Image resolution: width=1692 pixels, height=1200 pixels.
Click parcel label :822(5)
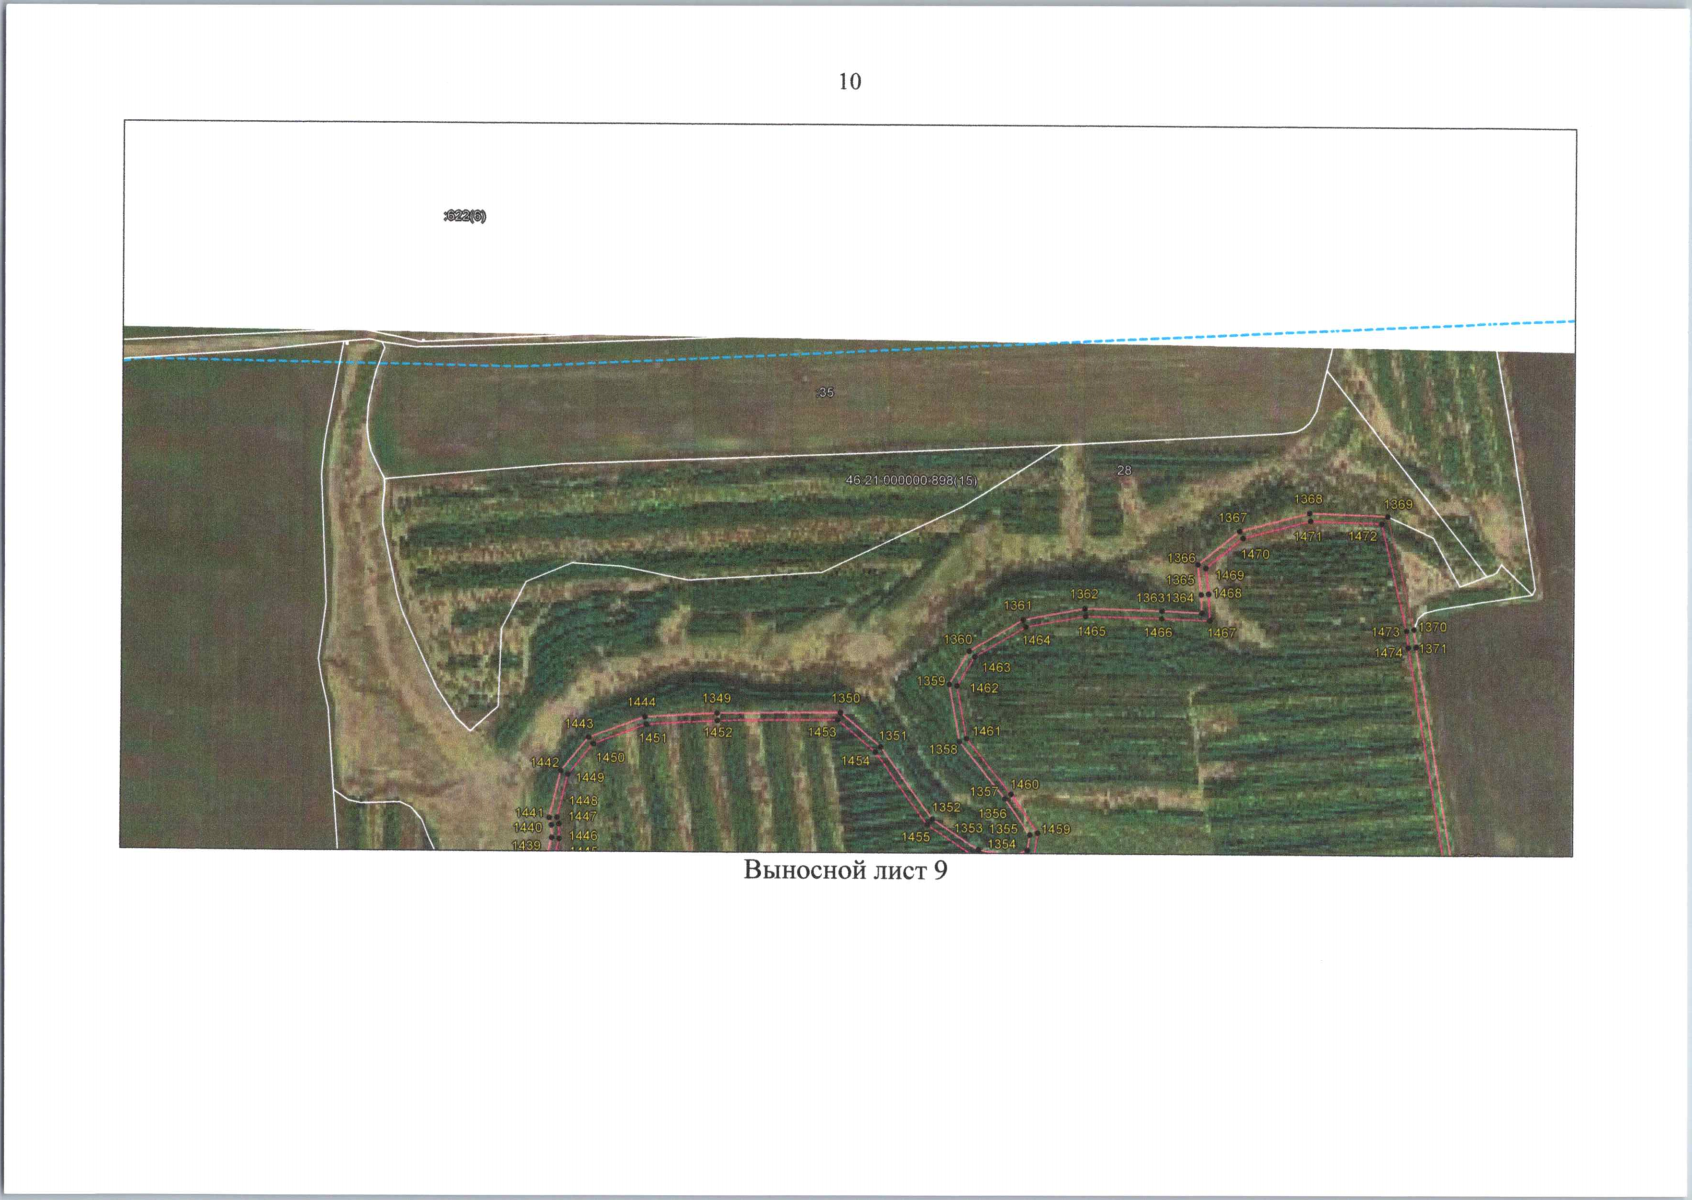pos(464,216)
